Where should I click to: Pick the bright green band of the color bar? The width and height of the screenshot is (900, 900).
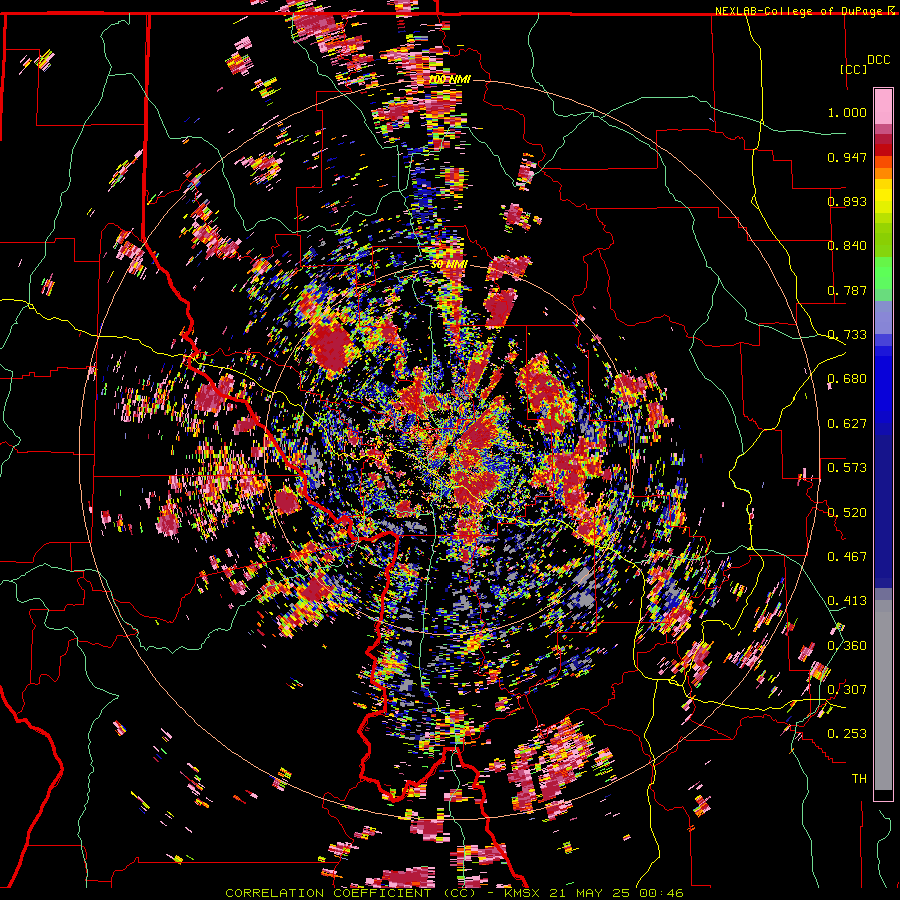click(x=883, y=273)
